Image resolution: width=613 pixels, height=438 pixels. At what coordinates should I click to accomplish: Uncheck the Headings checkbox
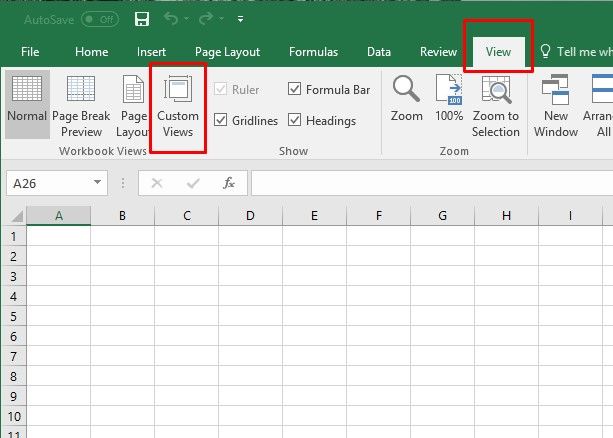pyautogui.click(x=294, y=121)
